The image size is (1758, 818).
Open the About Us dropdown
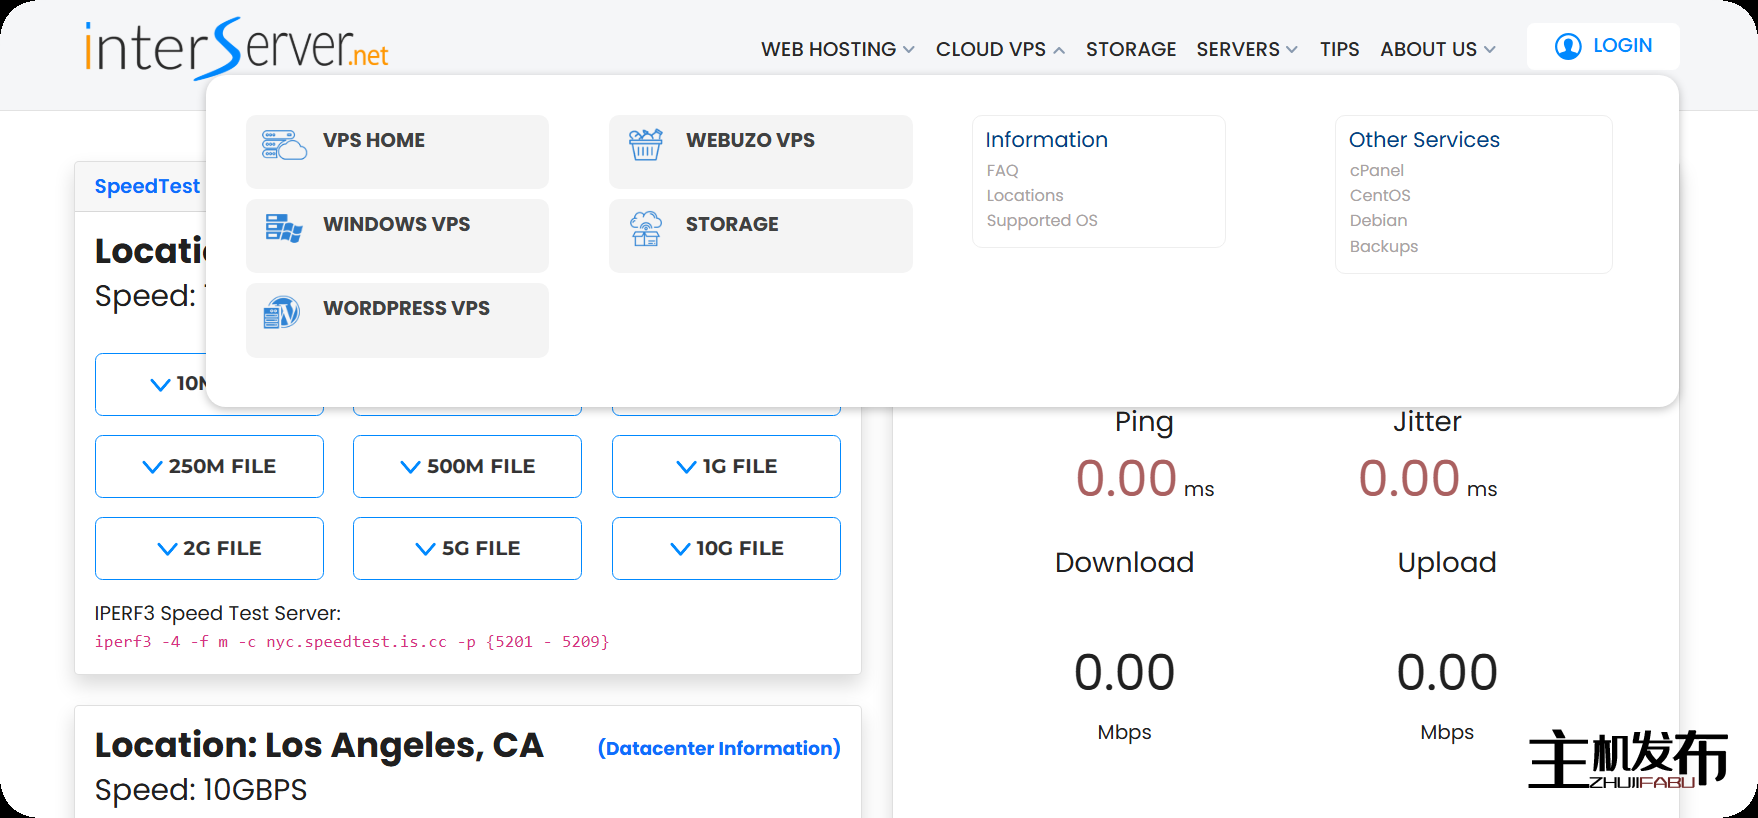click(1437, 49)
